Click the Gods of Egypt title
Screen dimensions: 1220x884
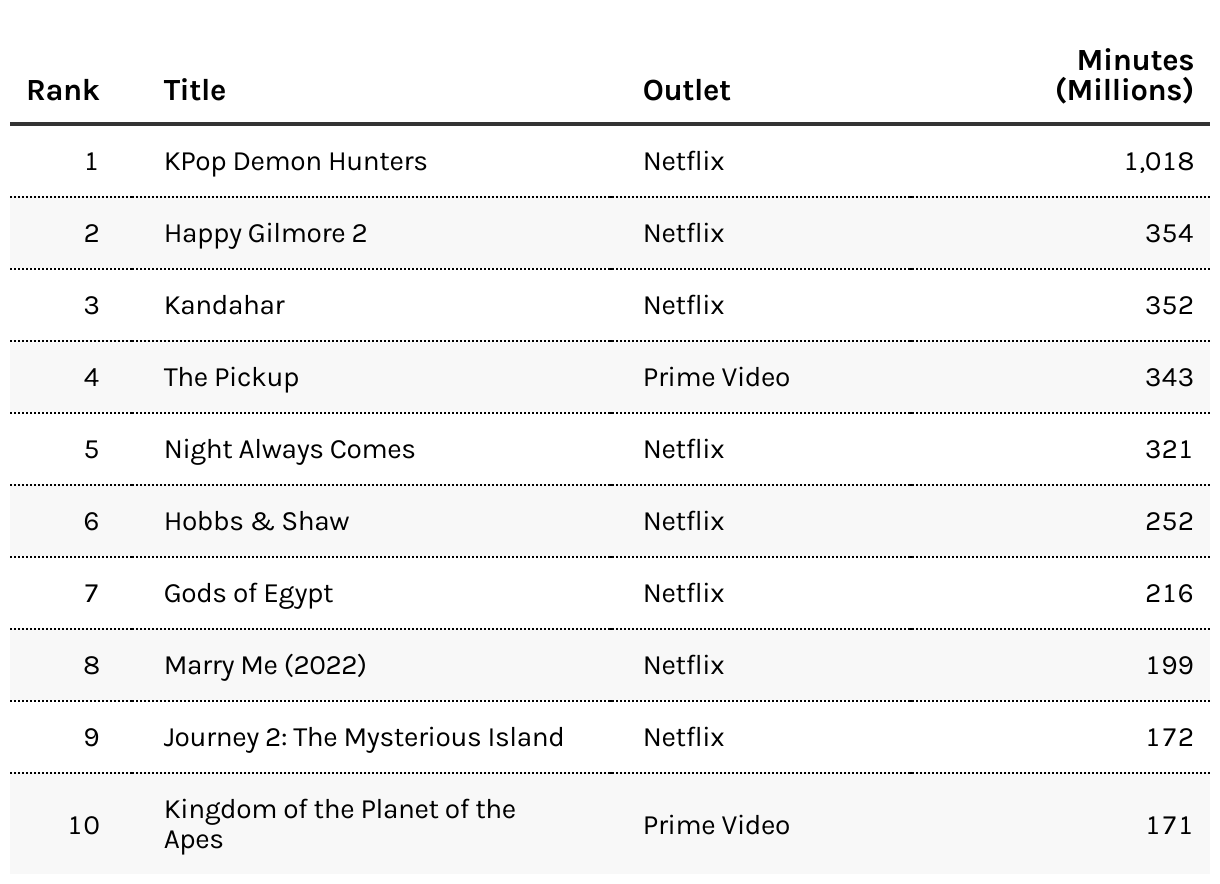pyautogui.click(x=248, y=593)
